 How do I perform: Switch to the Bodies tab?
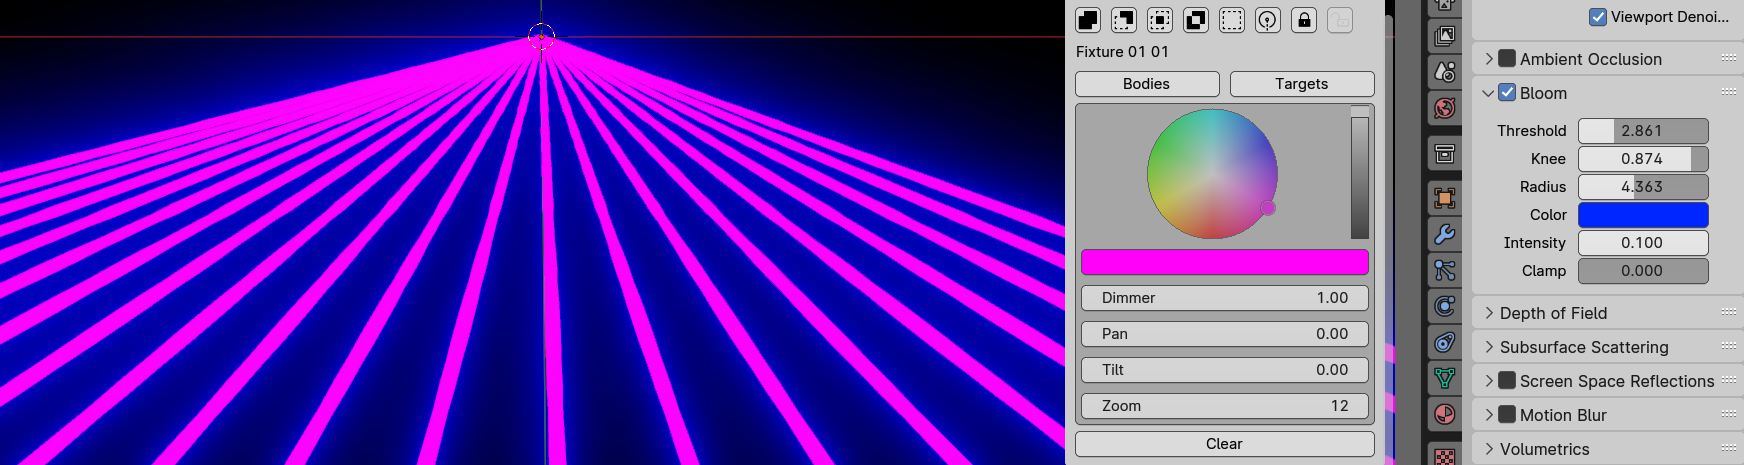coord(1147,84)
